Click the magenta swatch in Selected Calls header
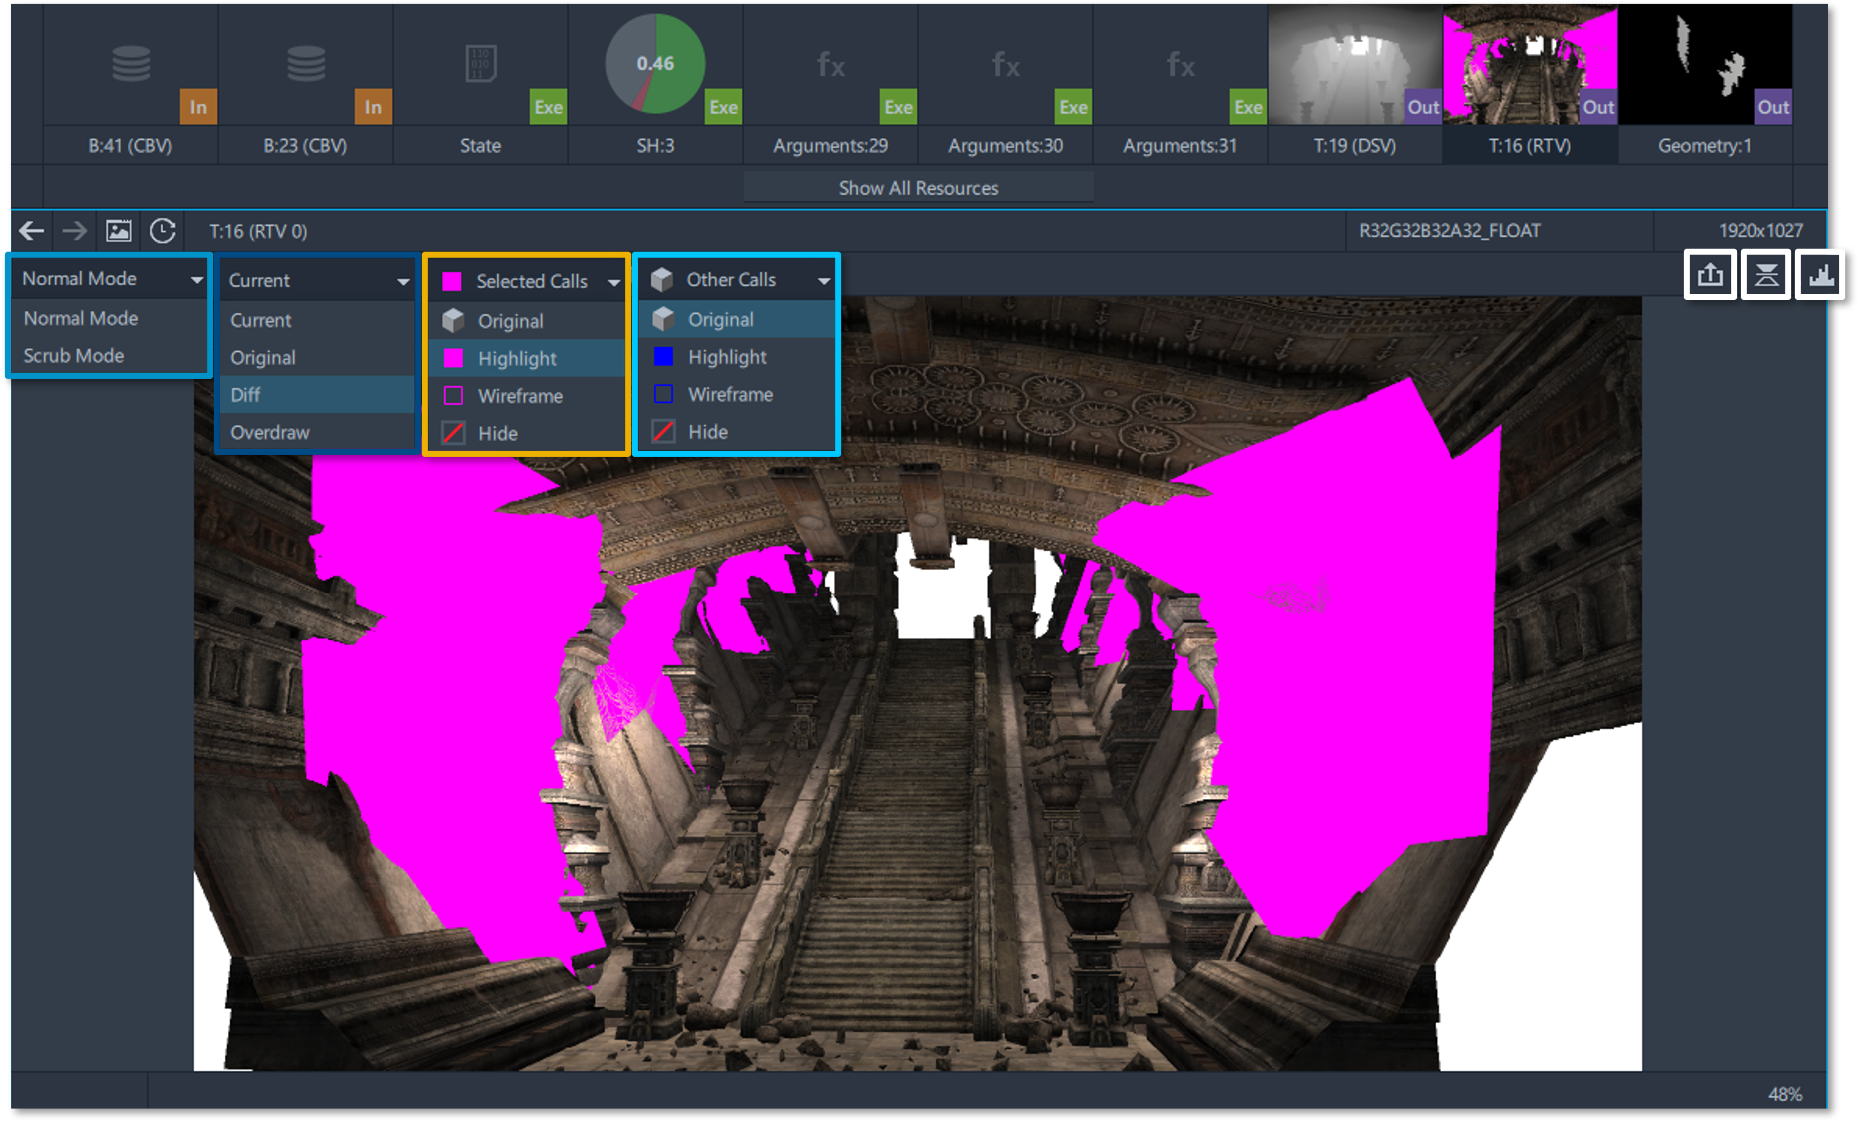Viewport: 1858px width, 1122px height. click(x=451, y=281)
